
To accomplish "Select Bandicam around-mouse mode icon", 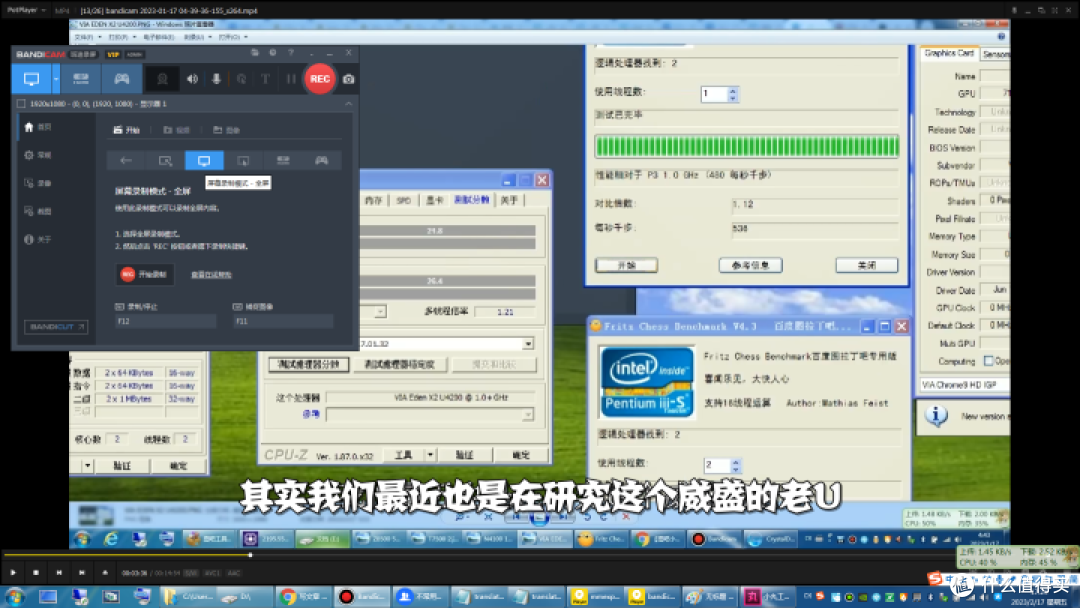I will pyautogui.click(x=243, y=160).
